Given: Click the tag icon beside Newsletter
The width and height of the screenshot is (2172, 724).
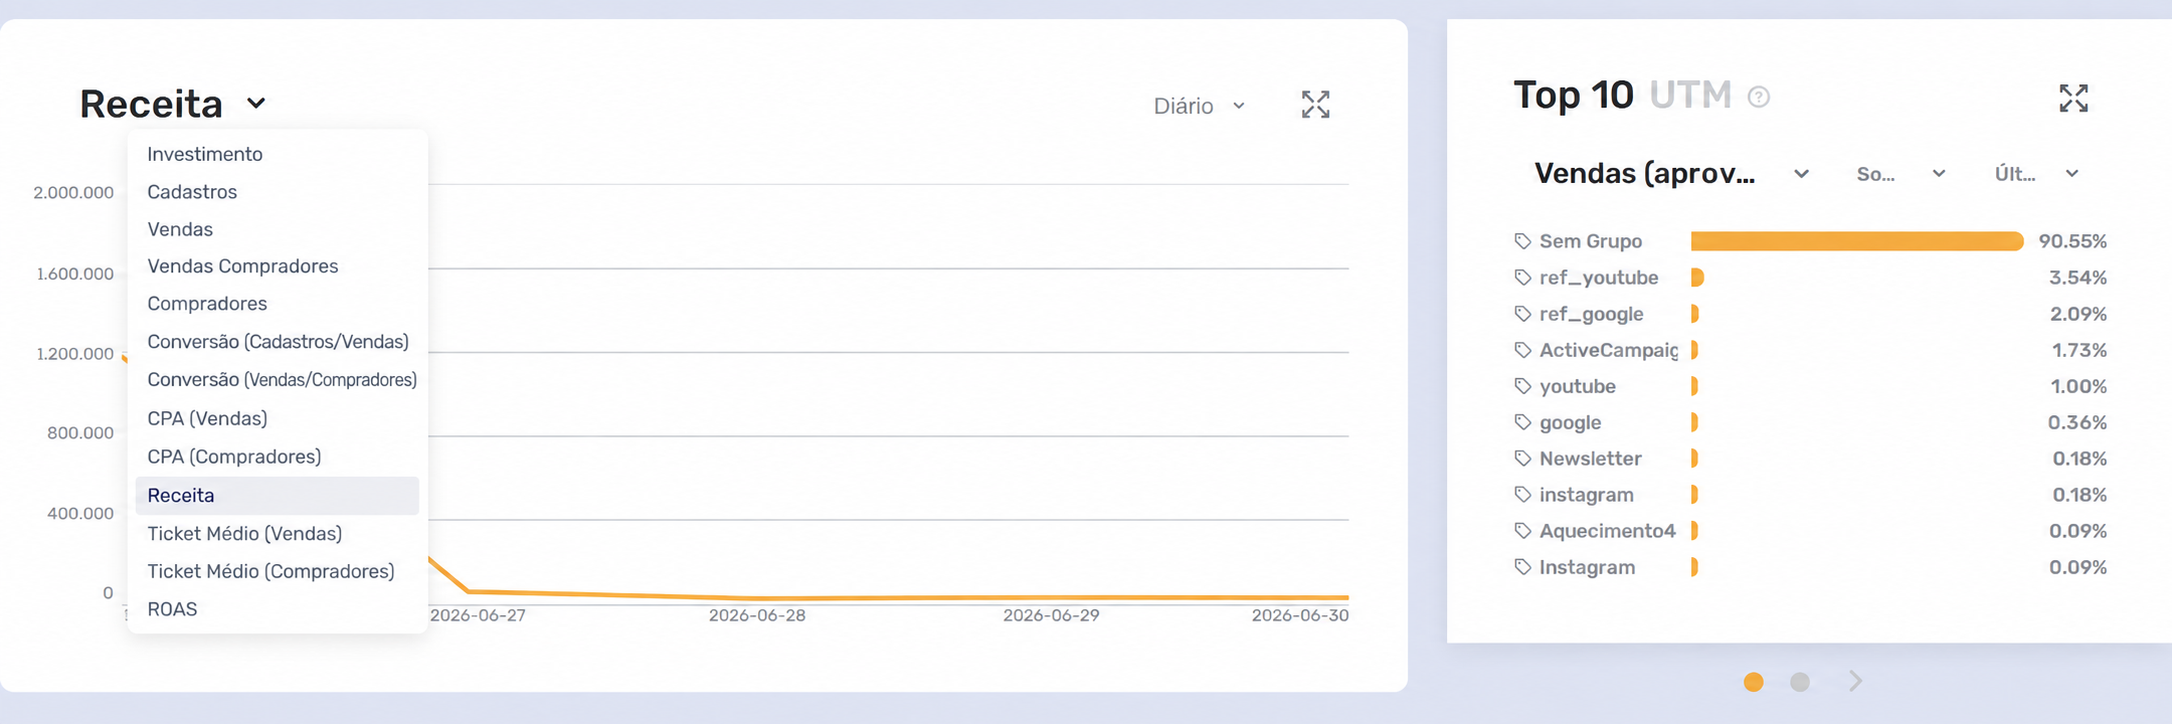Looking at the screenshot, I should pos(1522,458).
